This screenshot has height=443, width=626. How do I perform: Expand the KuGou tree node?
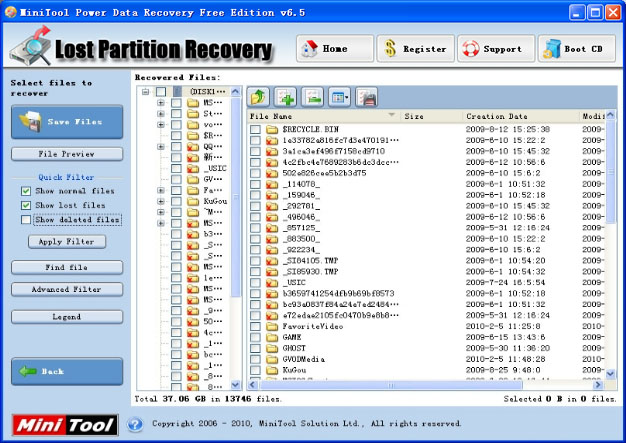pyautogui.click(x=161, y=201)
